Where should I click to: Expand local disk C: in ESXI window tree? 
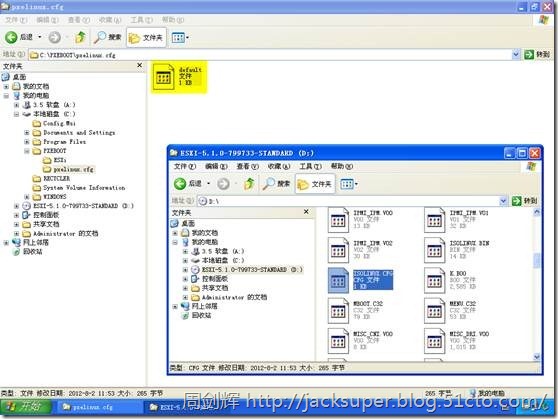coord(185,261)
